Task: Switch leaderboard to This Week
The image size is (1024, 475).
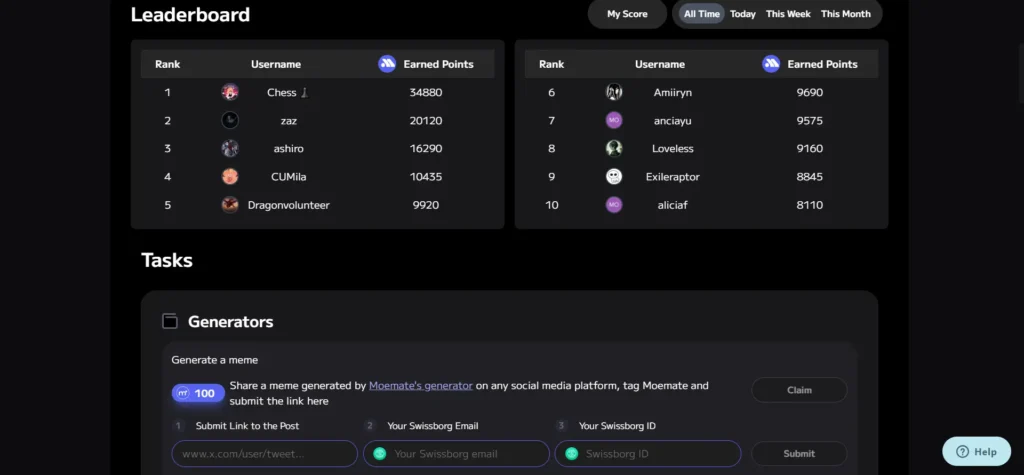Action: [788, 14]
